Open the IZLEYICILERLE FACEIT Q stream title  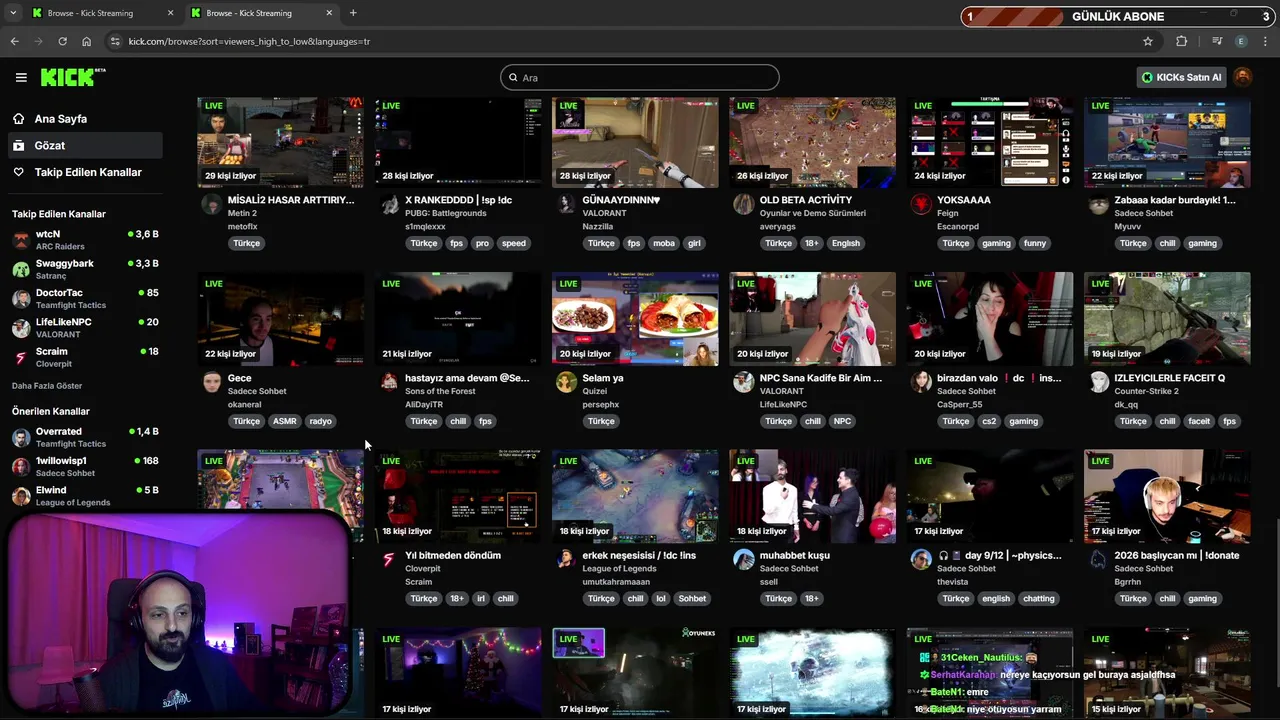tap(1170, 378)
